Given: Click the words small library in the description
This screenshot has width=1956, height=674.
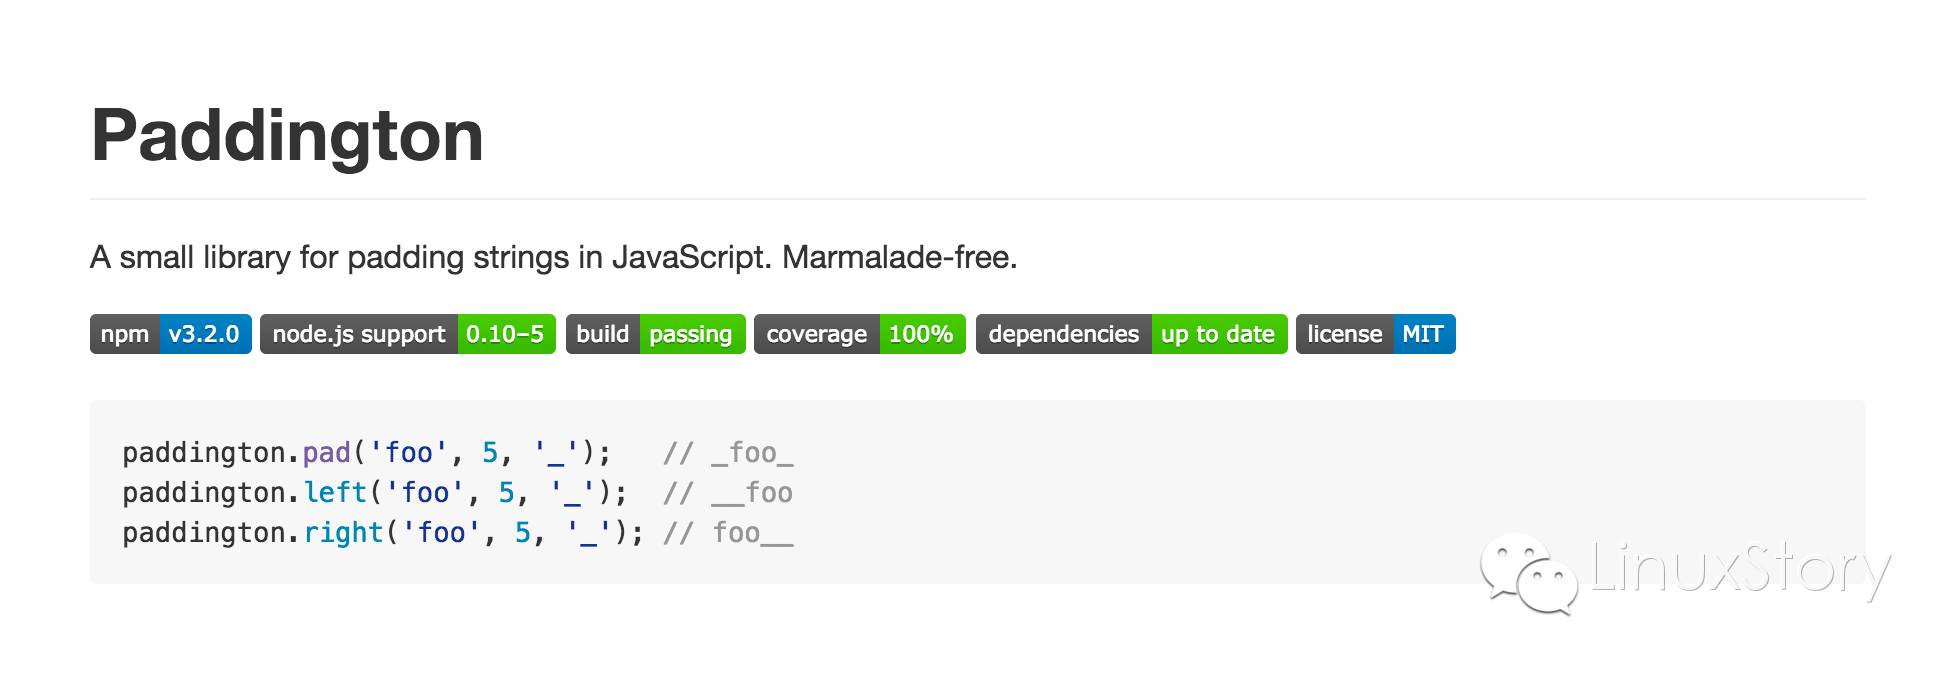Looking at the screenshot, I should pyautogui.click(x=204, y=258).
